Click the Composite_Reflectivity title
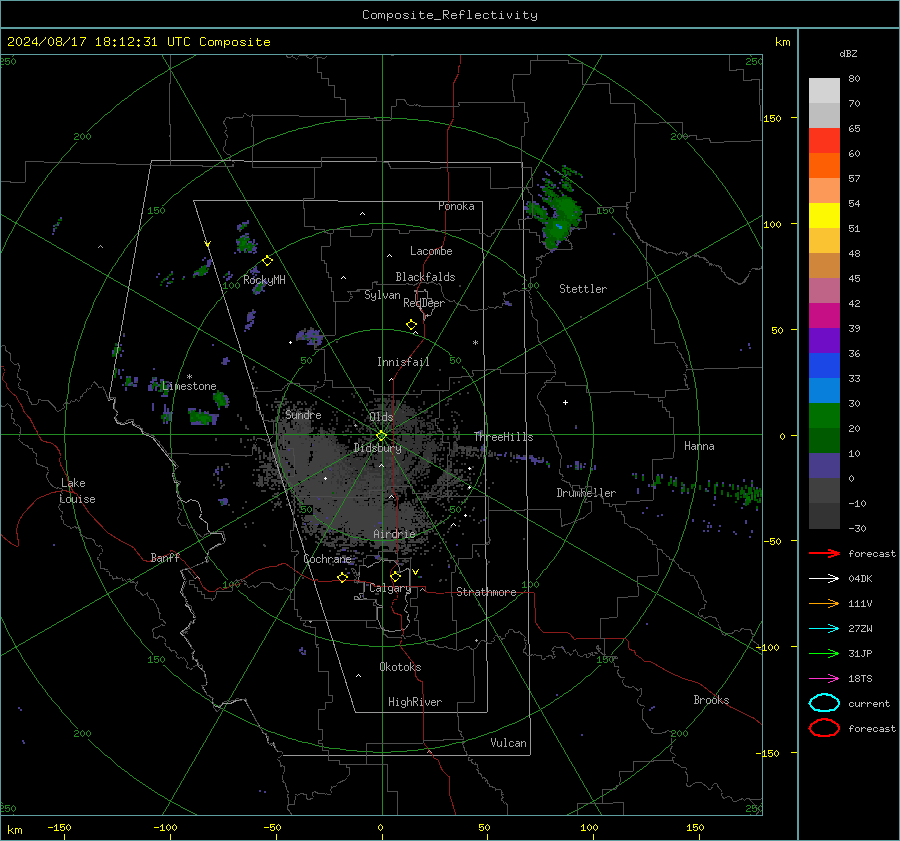 [449, 15]
